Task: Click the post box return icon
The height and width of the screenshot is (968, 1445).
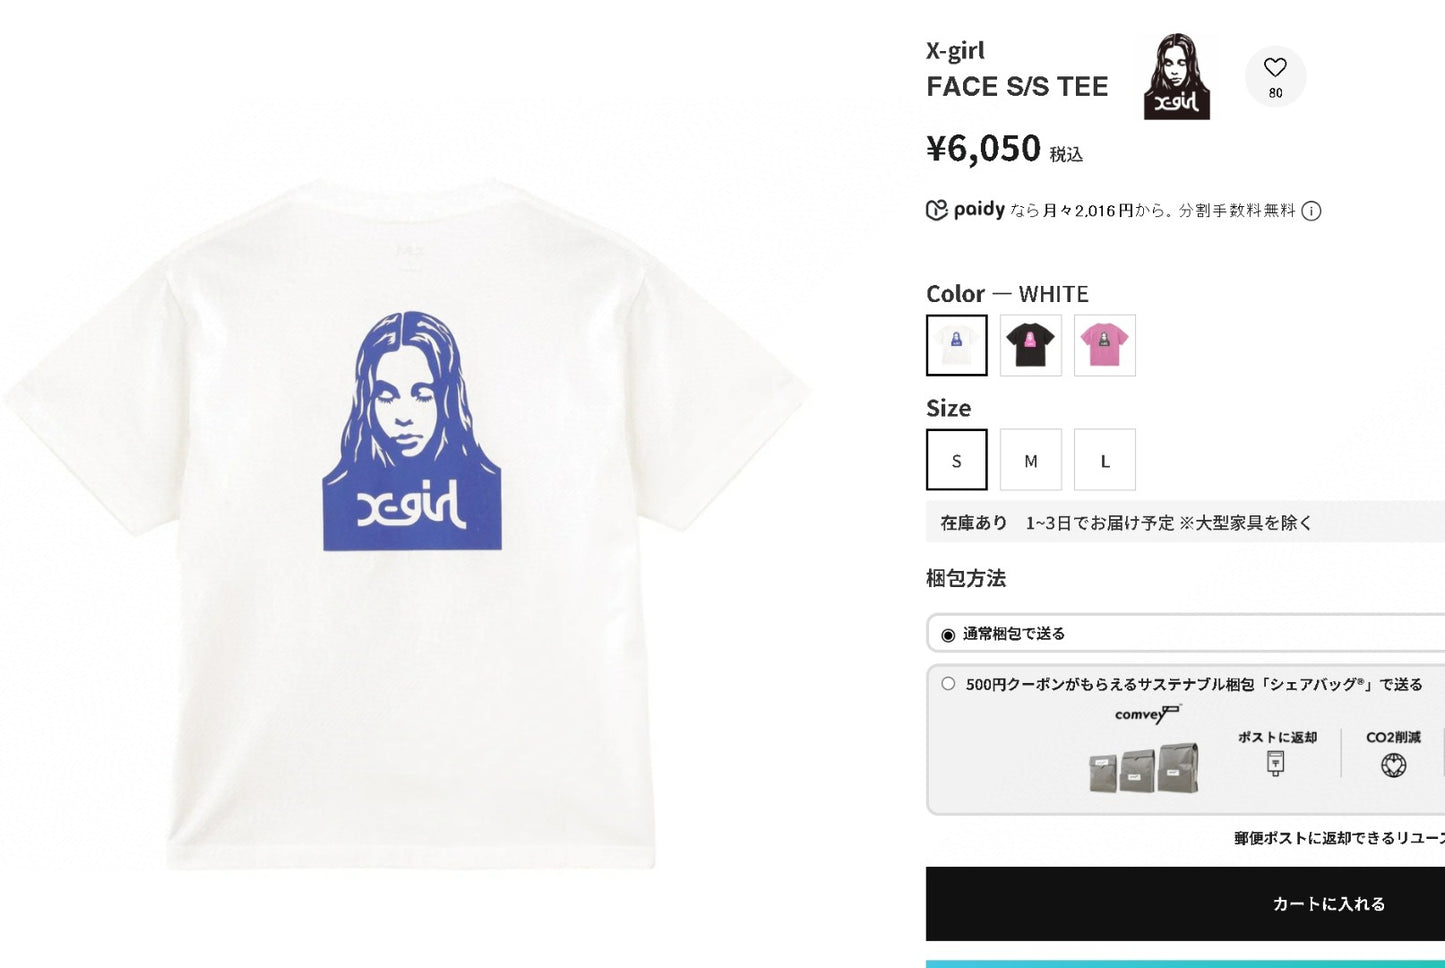Action: 1275,764
